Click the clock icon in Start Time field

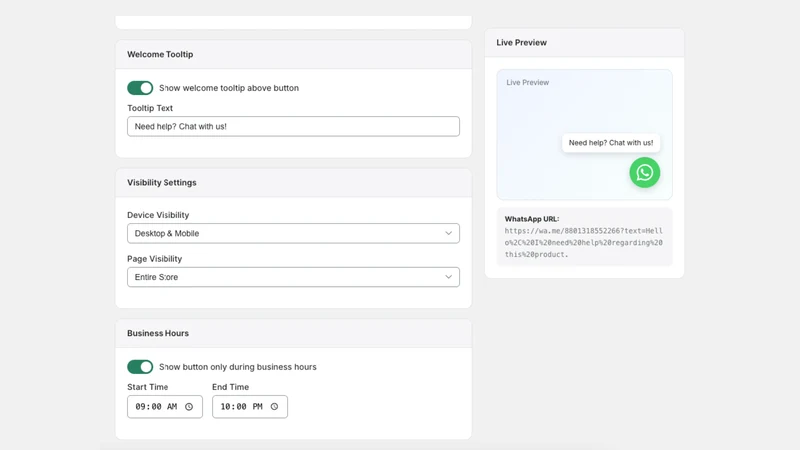(189, 407)
